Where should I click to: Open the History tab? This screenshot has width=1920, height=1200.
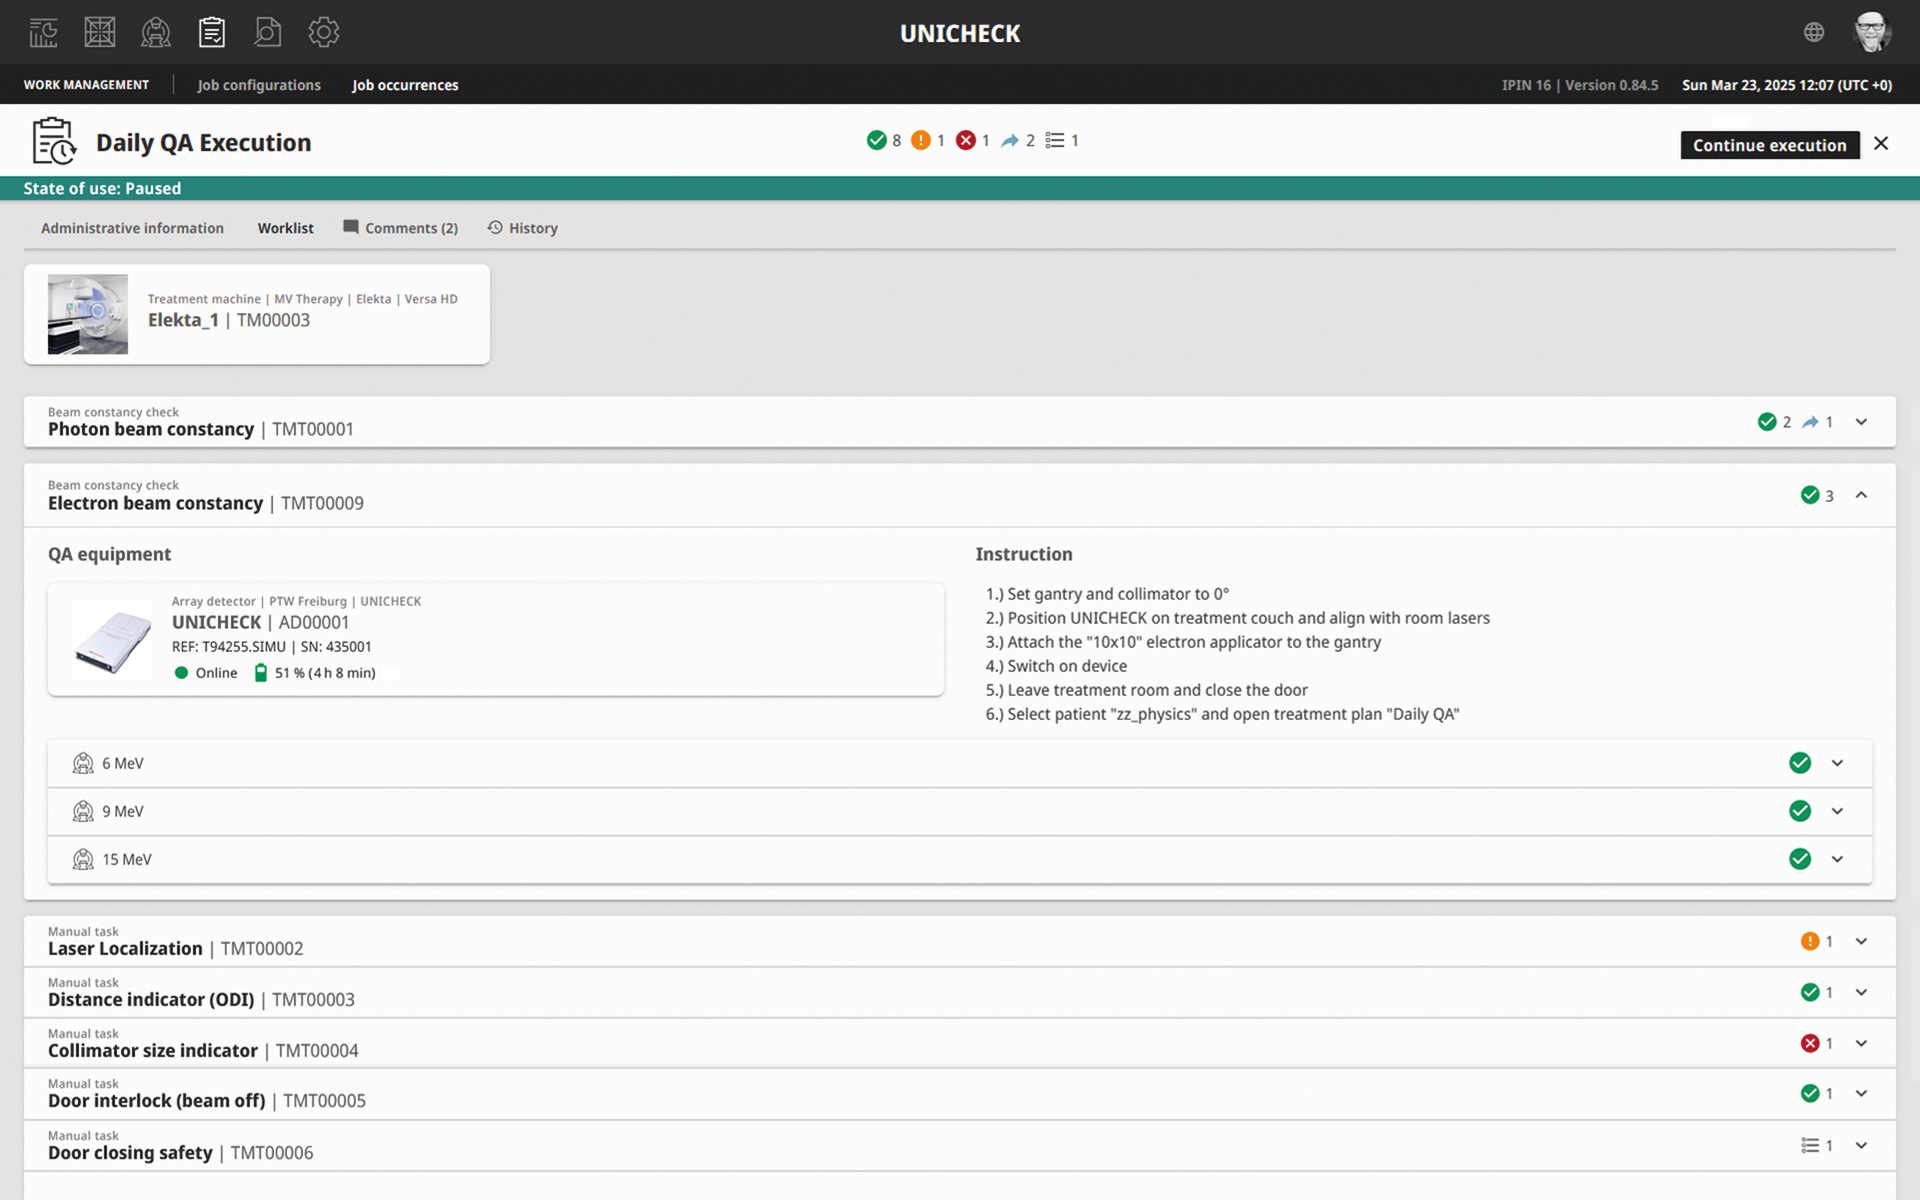pos(523,228)
